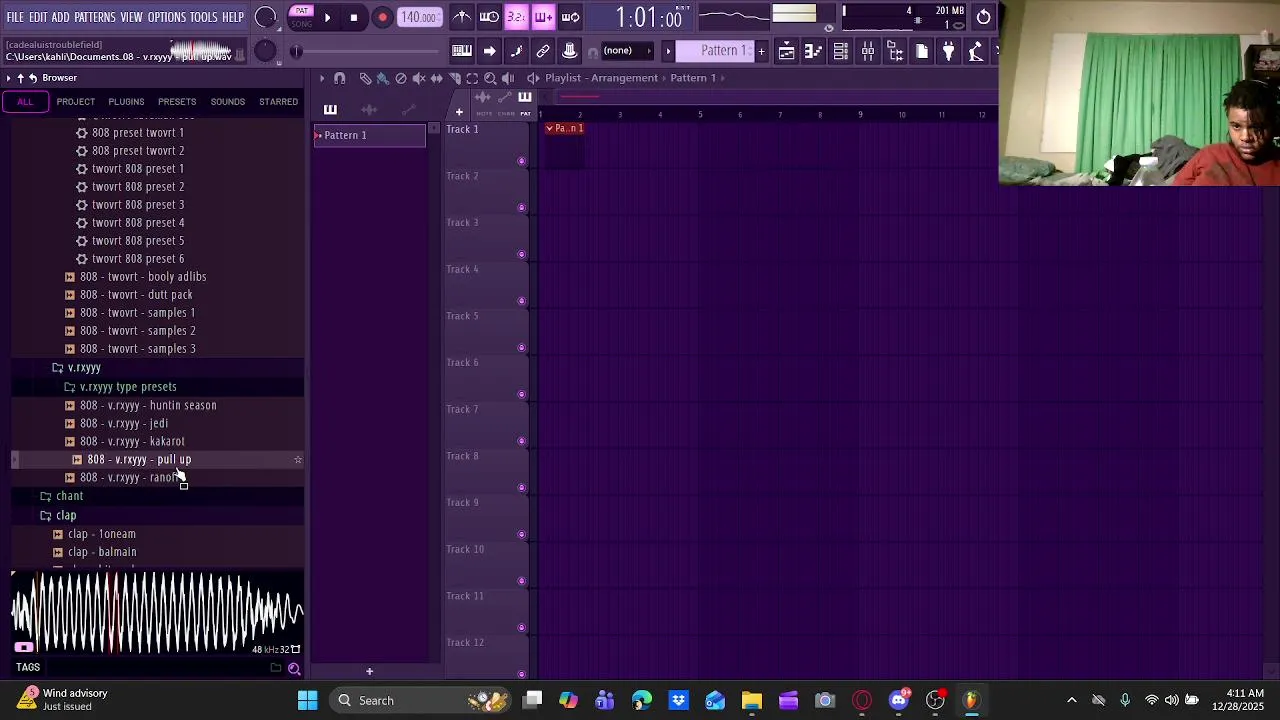Expand the chant folder
Viewport: 1280px width, 720px height.
[69, 496]
